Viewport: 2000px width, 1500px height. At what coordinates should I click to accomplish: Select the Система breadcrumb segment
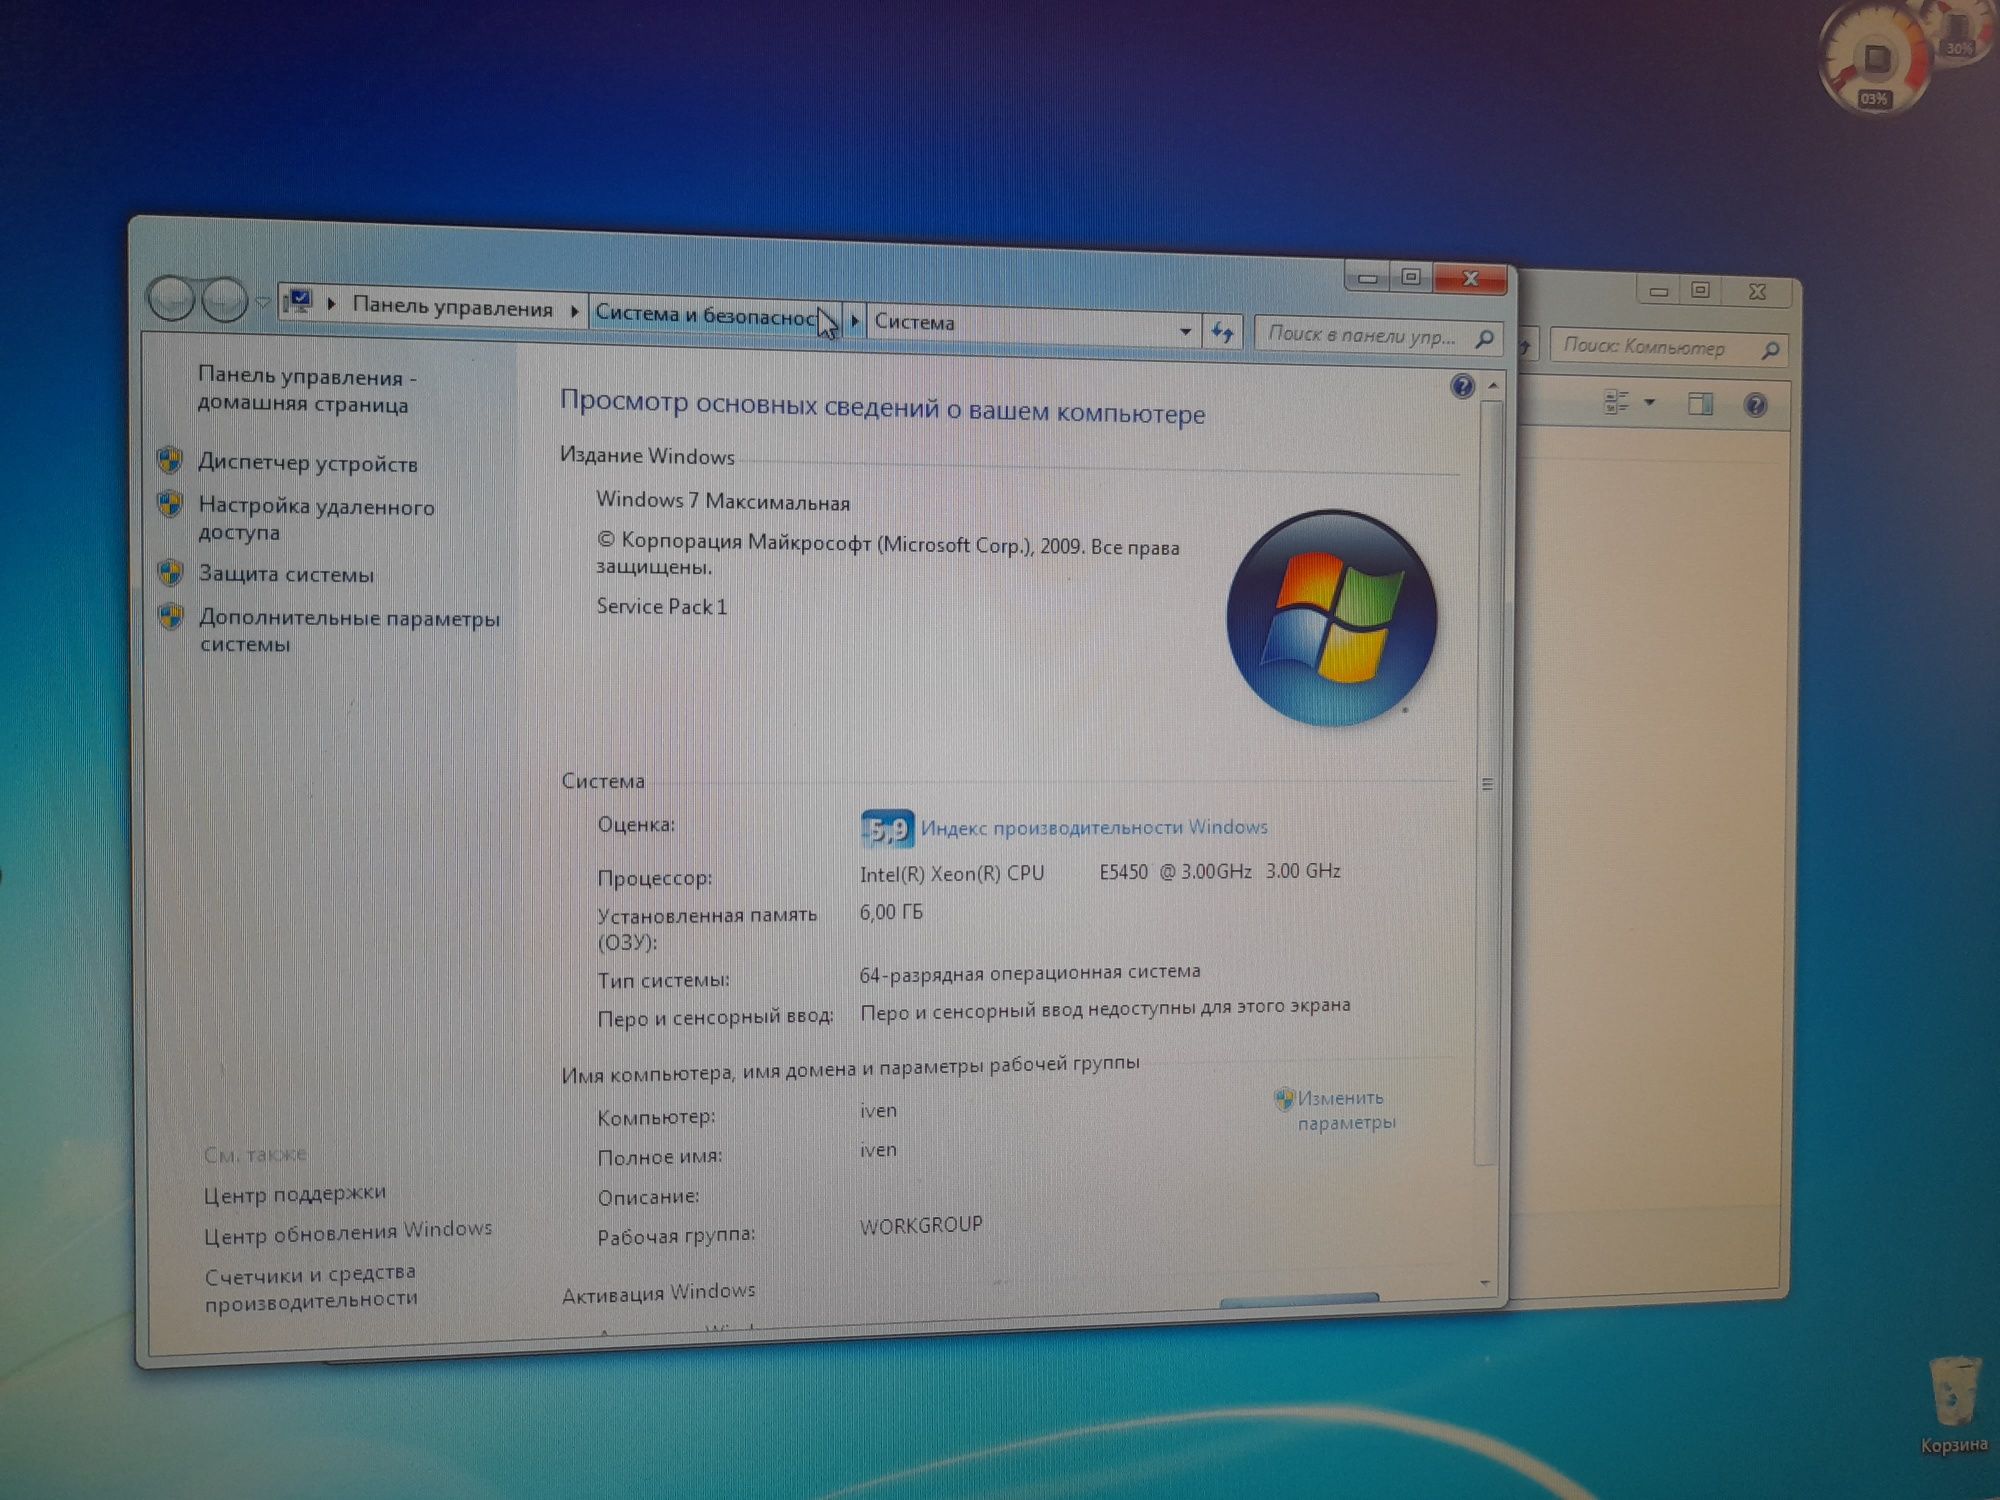[x=914, y=322]
